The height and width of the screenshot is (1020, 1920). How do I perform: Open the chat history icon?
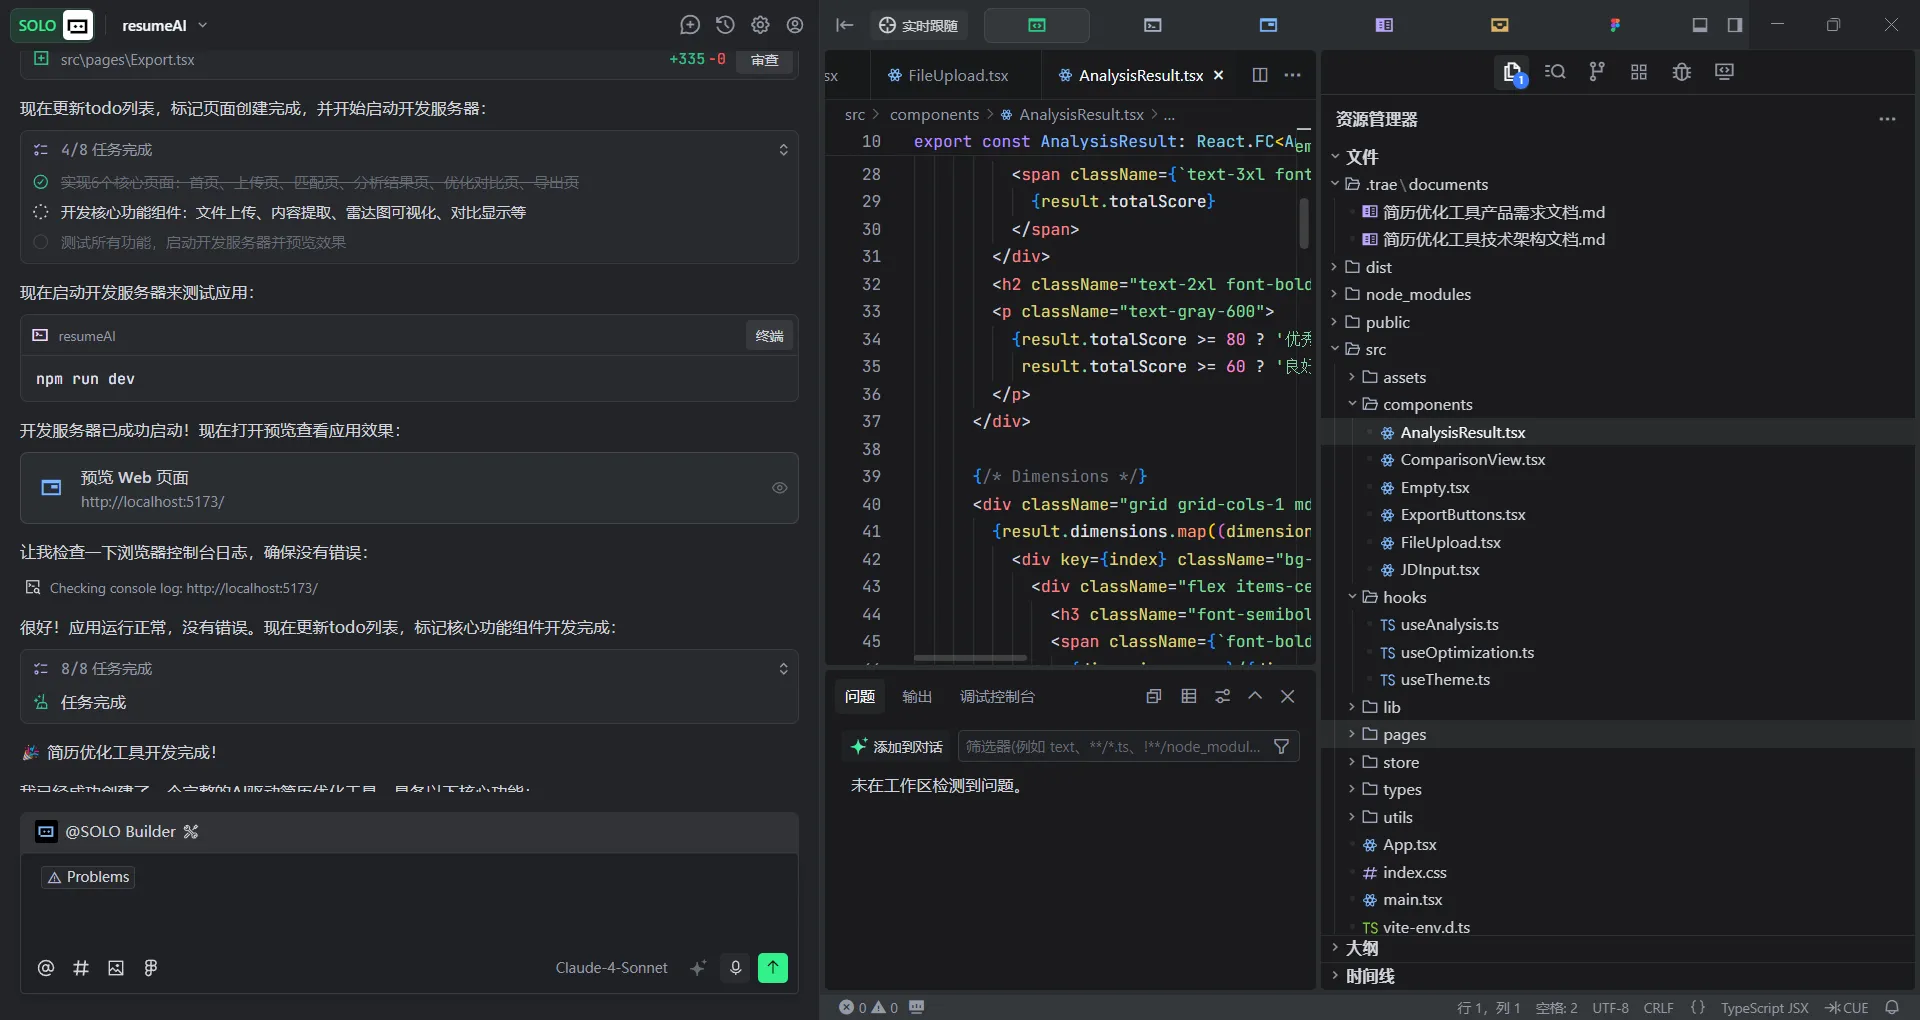click(x=725, y=25)
